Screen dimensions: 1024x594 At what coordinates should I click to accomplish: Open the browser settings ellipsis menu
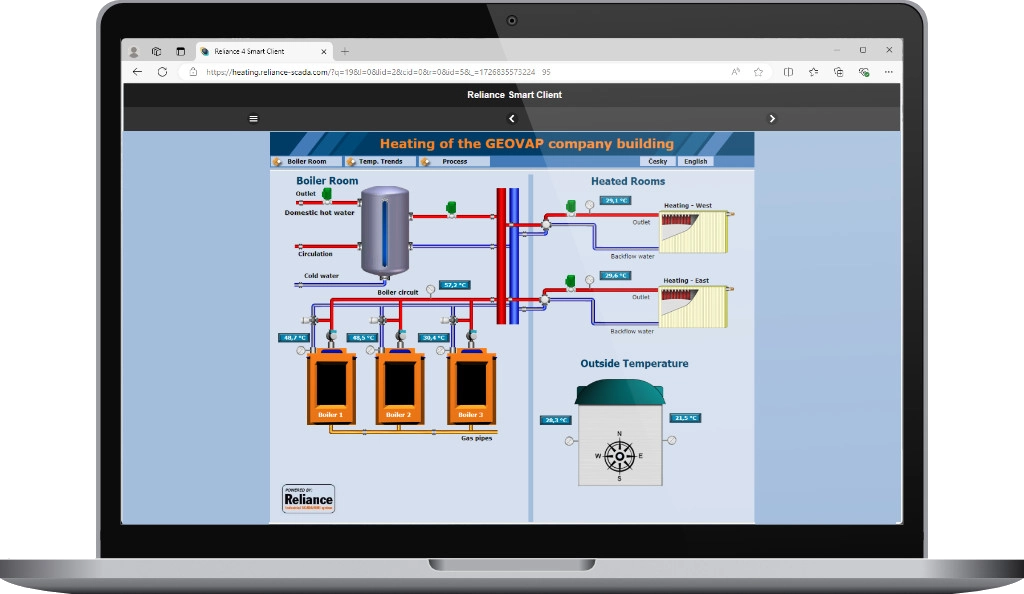coord(889,72)
